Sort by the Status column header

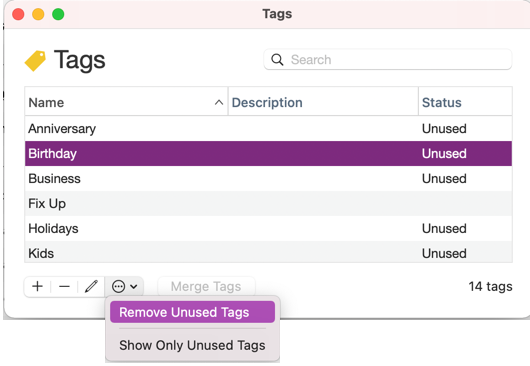pos(465,102)
